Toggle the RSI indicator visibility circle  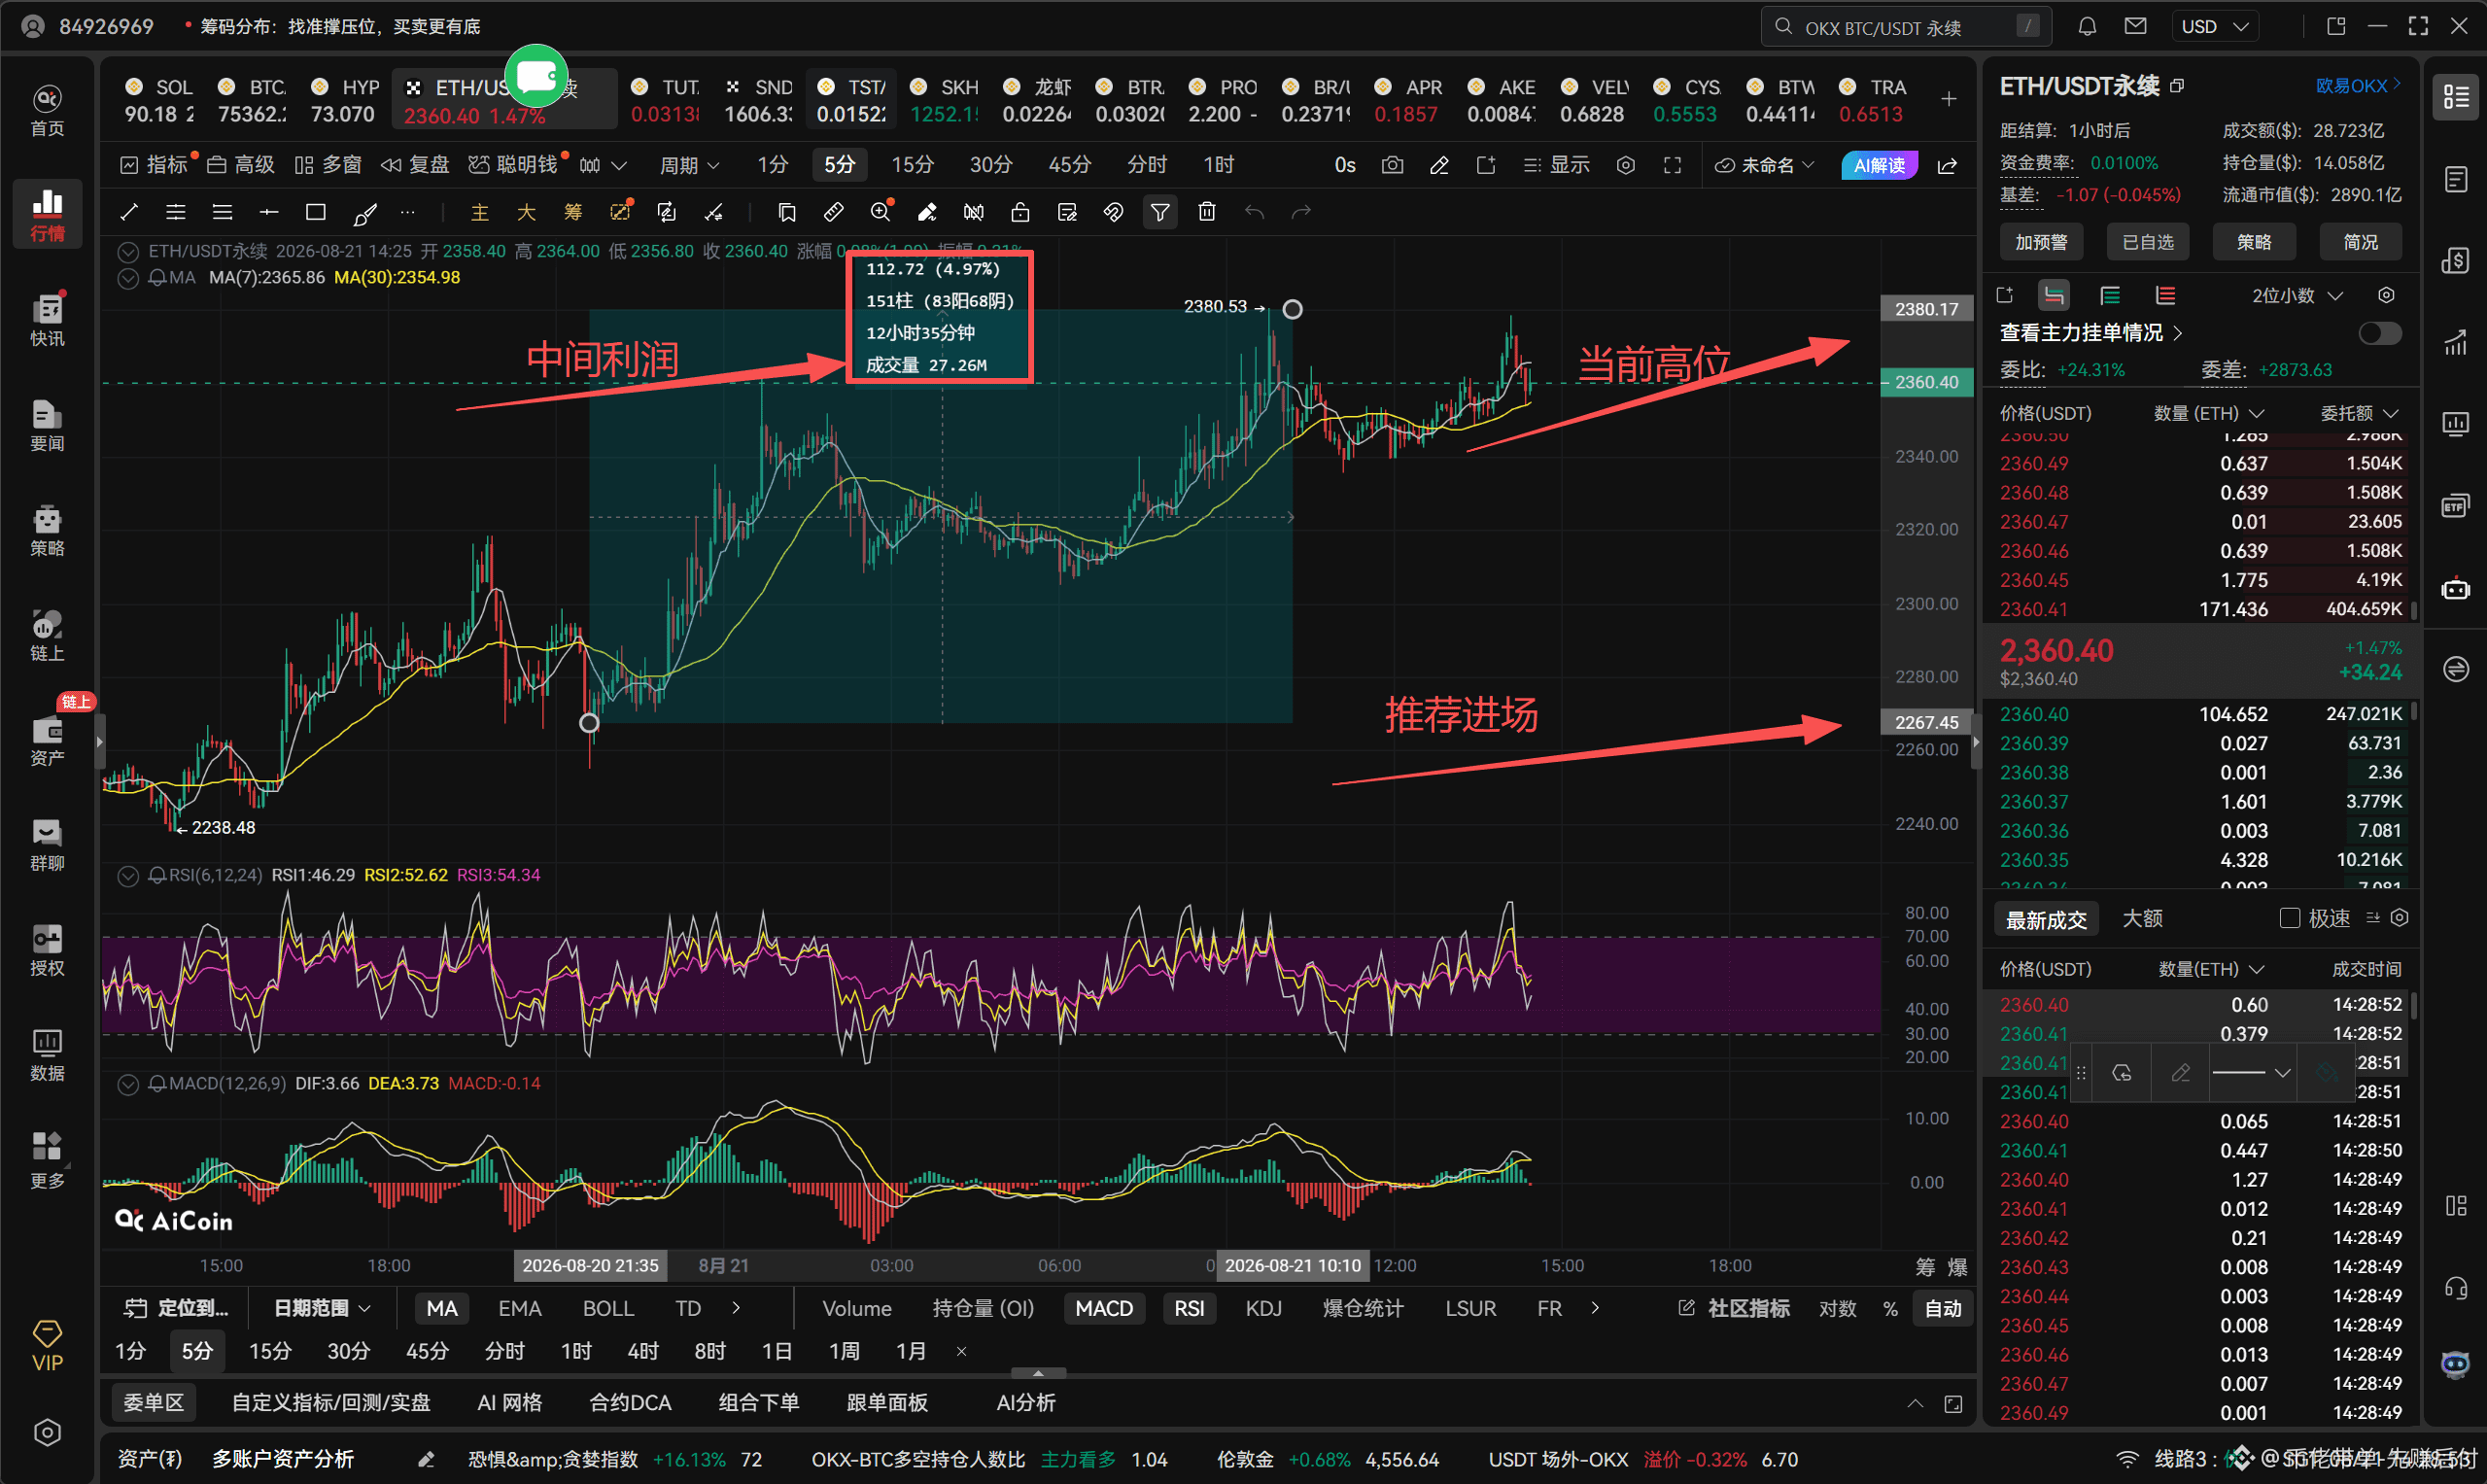(128, 876)
